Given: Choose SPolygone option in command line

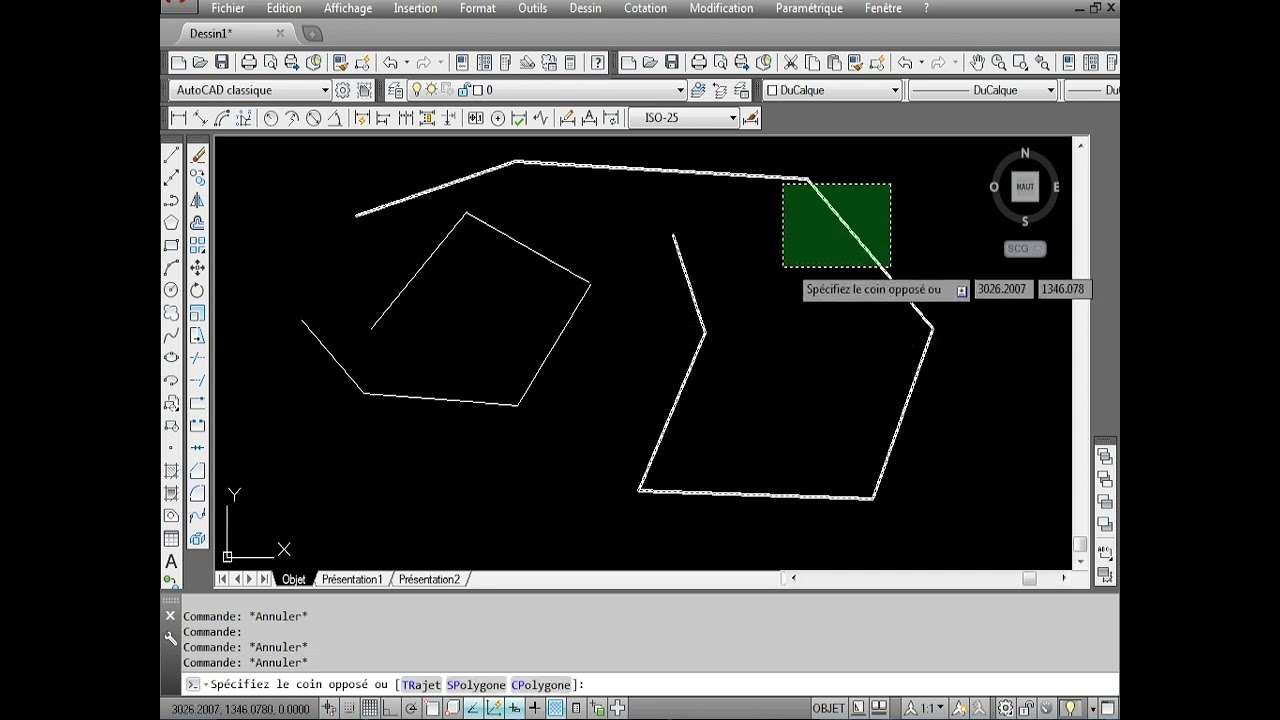Looking at the screenshot, I should coord(476,685).
